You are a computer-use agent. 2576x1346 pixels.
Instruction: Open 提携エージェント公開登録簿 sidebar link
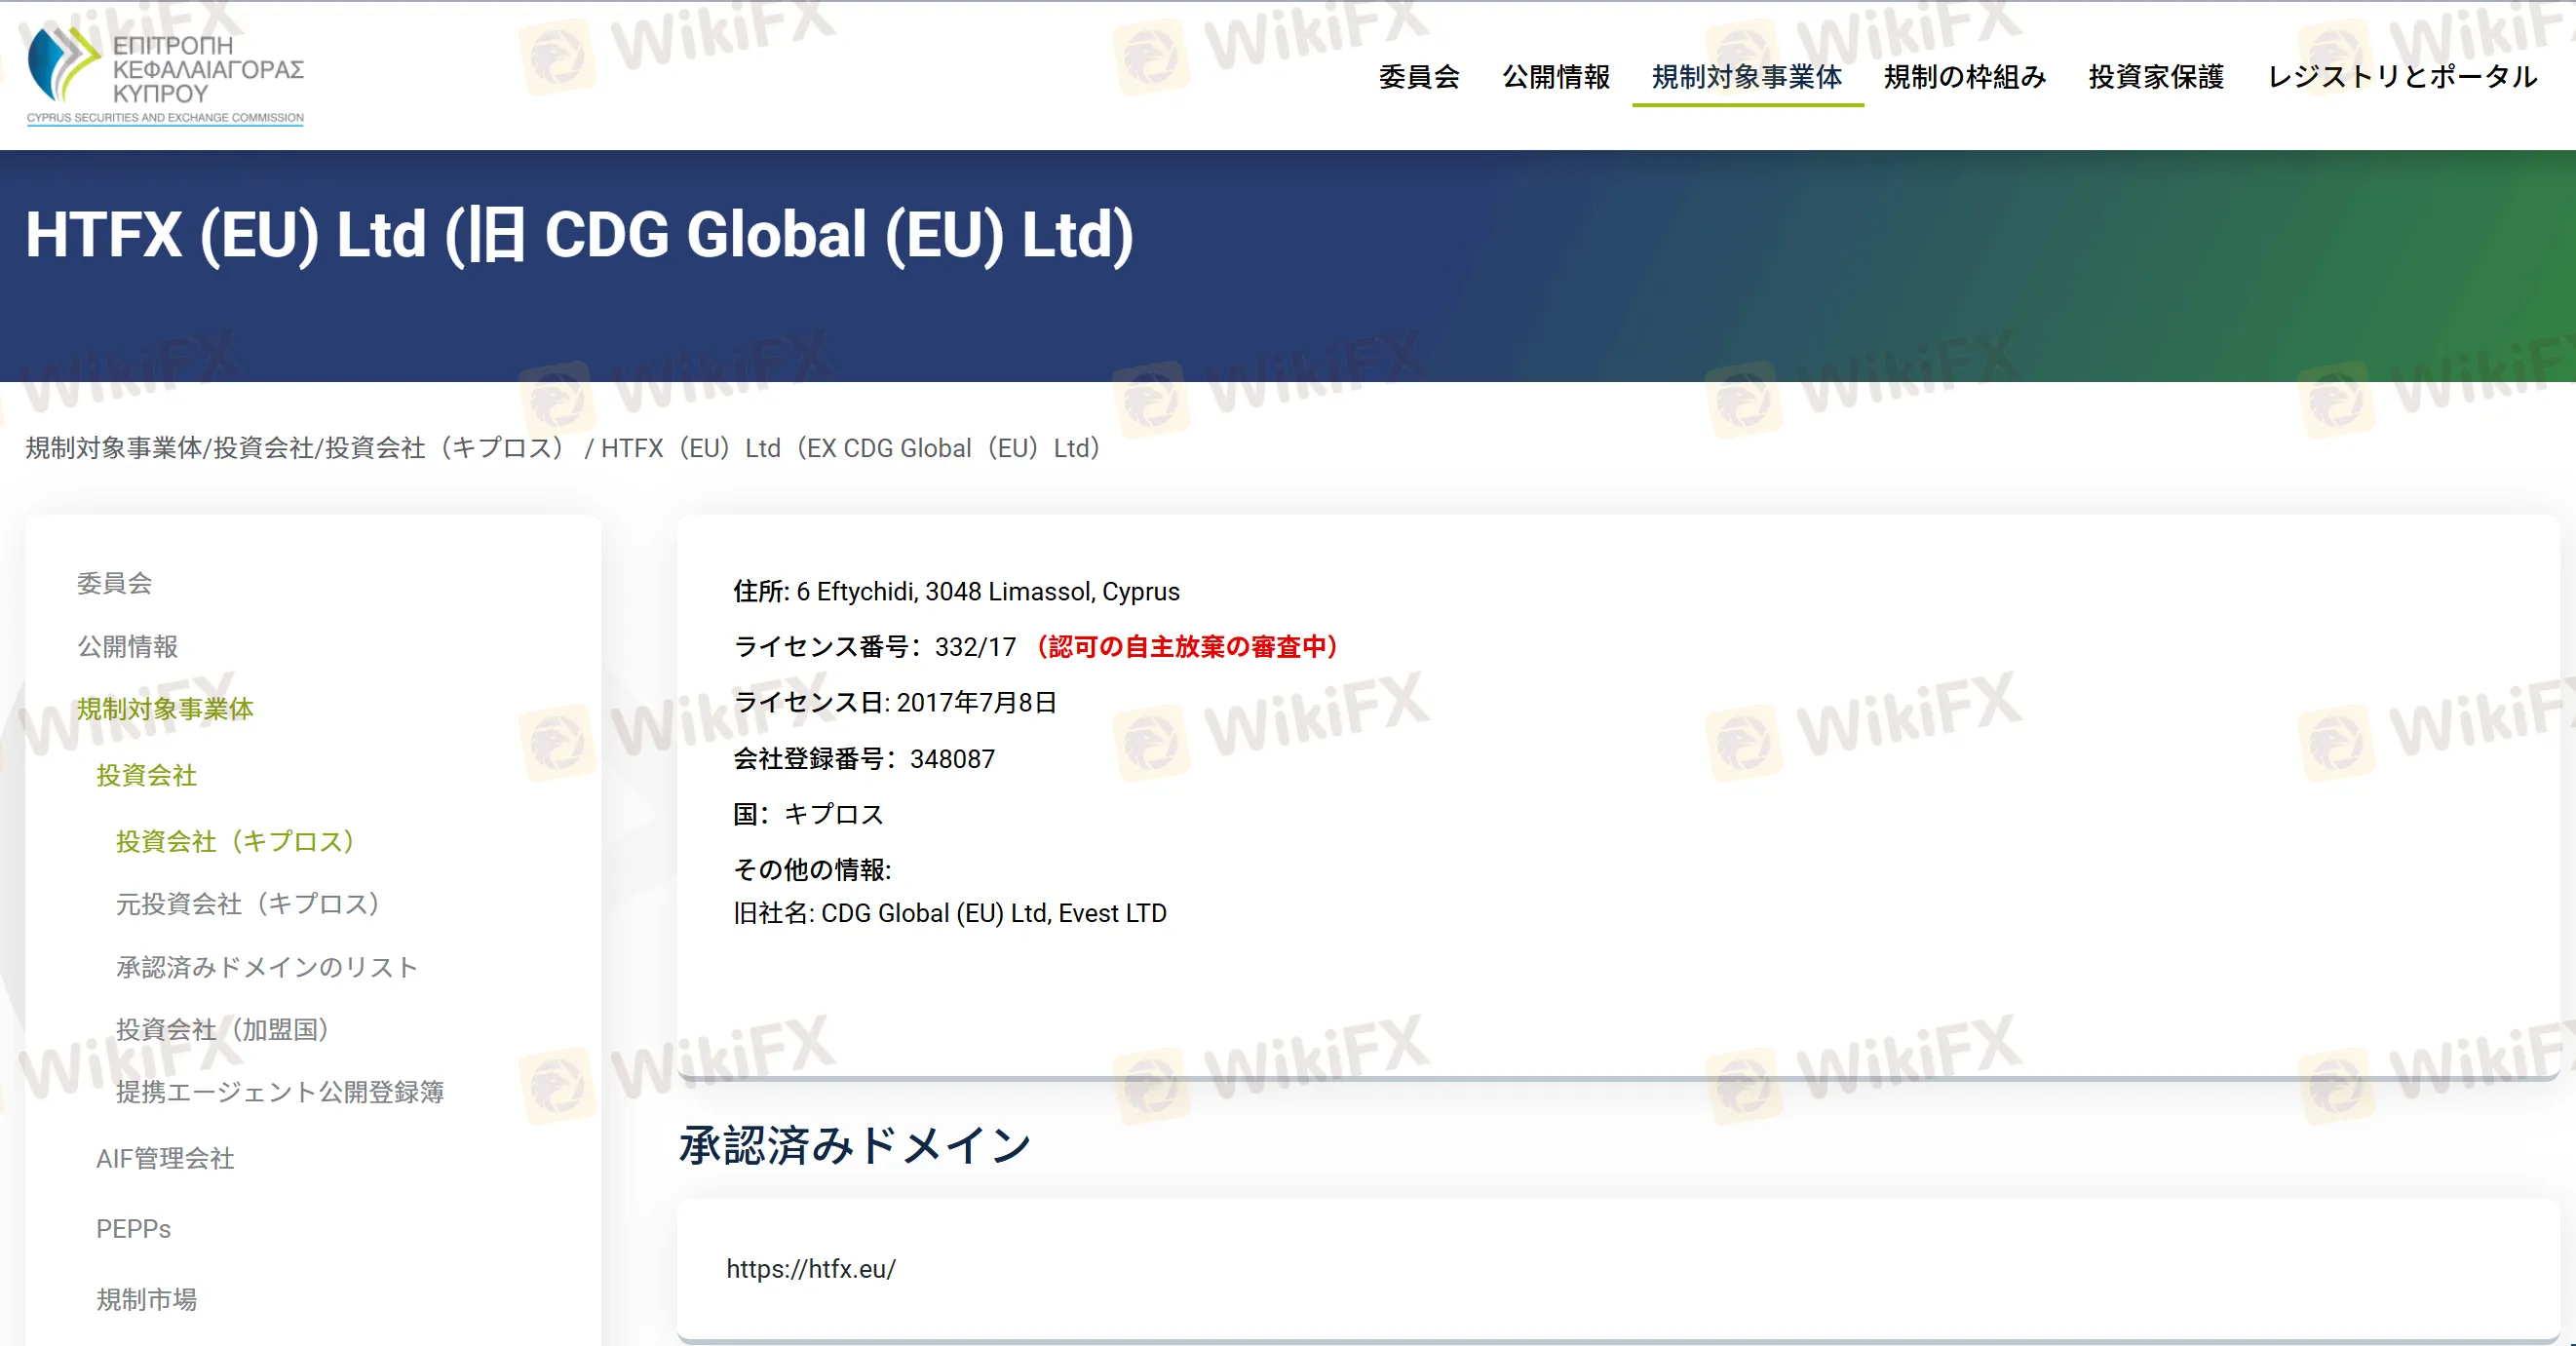point(280,1092)
